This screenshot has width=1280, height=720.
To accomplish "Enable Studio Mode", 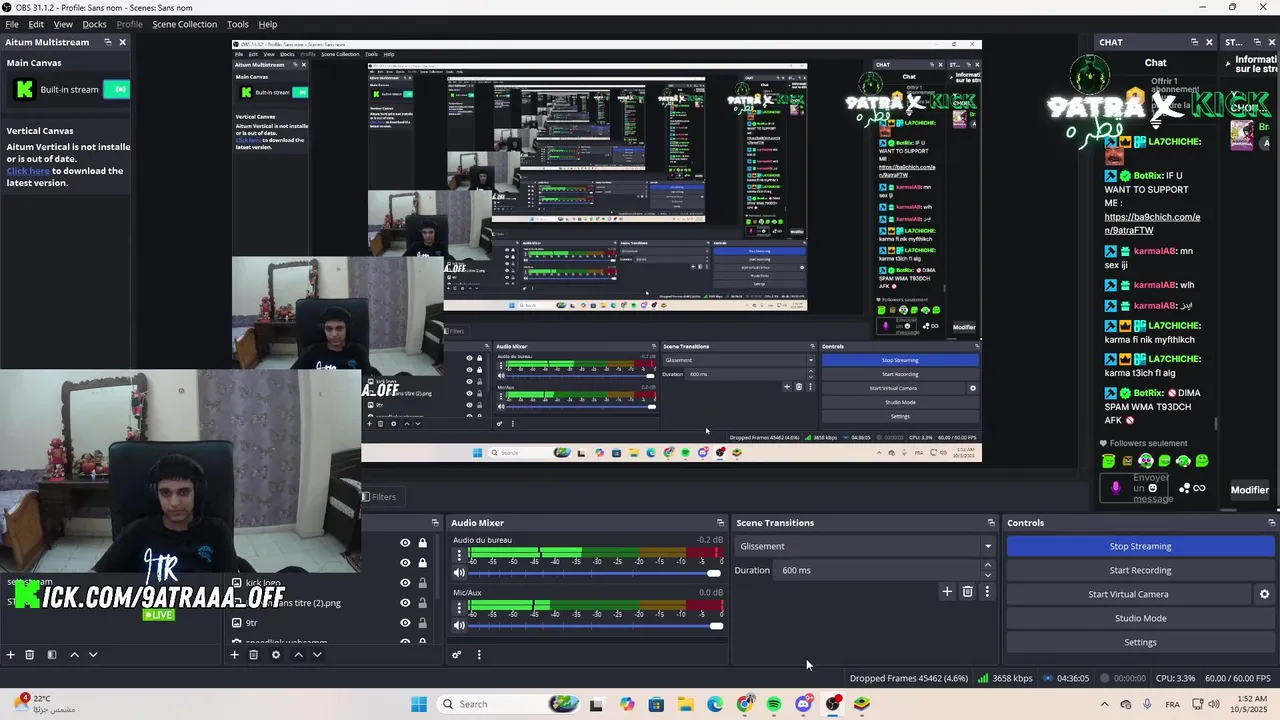I will 1140,618.
